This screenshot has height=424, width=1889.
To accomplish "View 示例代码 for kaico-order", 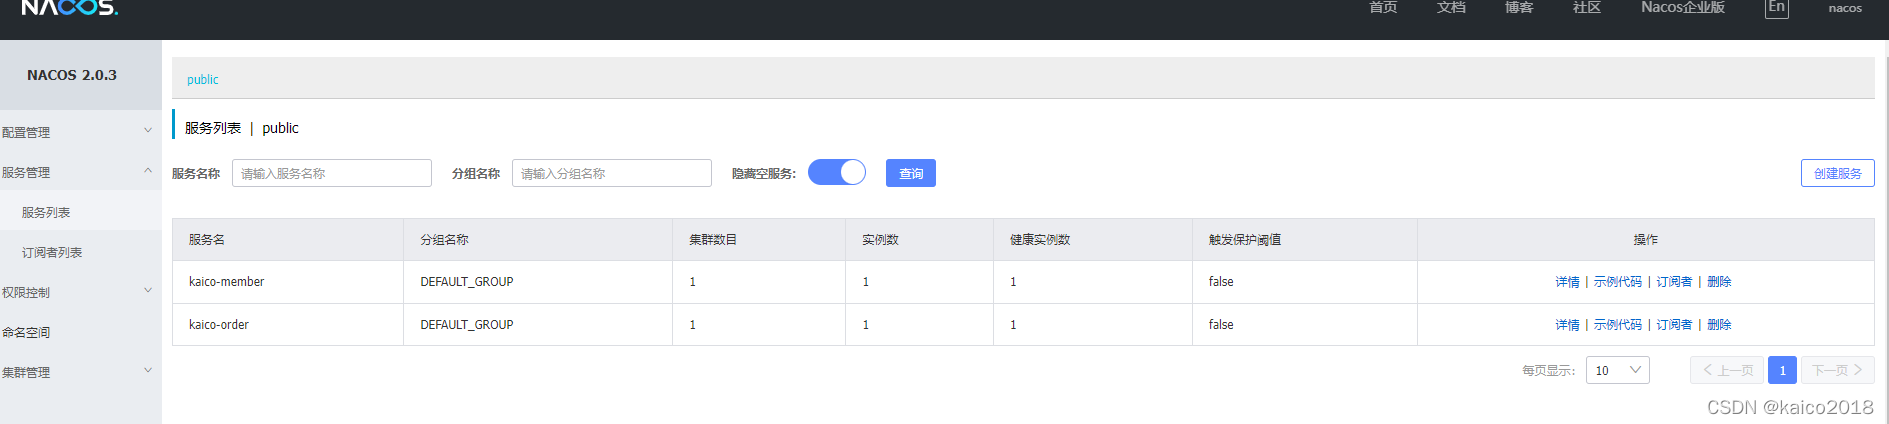I will pos(1617,325).
